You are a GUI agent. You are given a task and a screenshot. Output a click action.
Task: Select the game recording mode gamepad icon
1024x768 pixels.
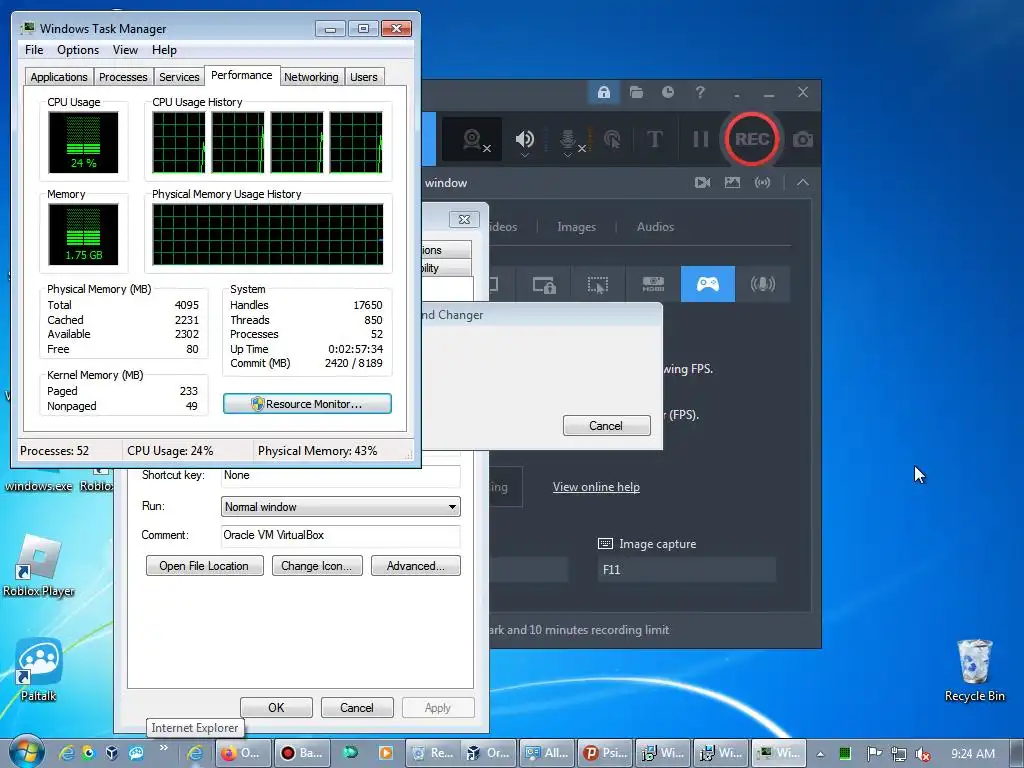pyautogui.click(x=708, y=284)
